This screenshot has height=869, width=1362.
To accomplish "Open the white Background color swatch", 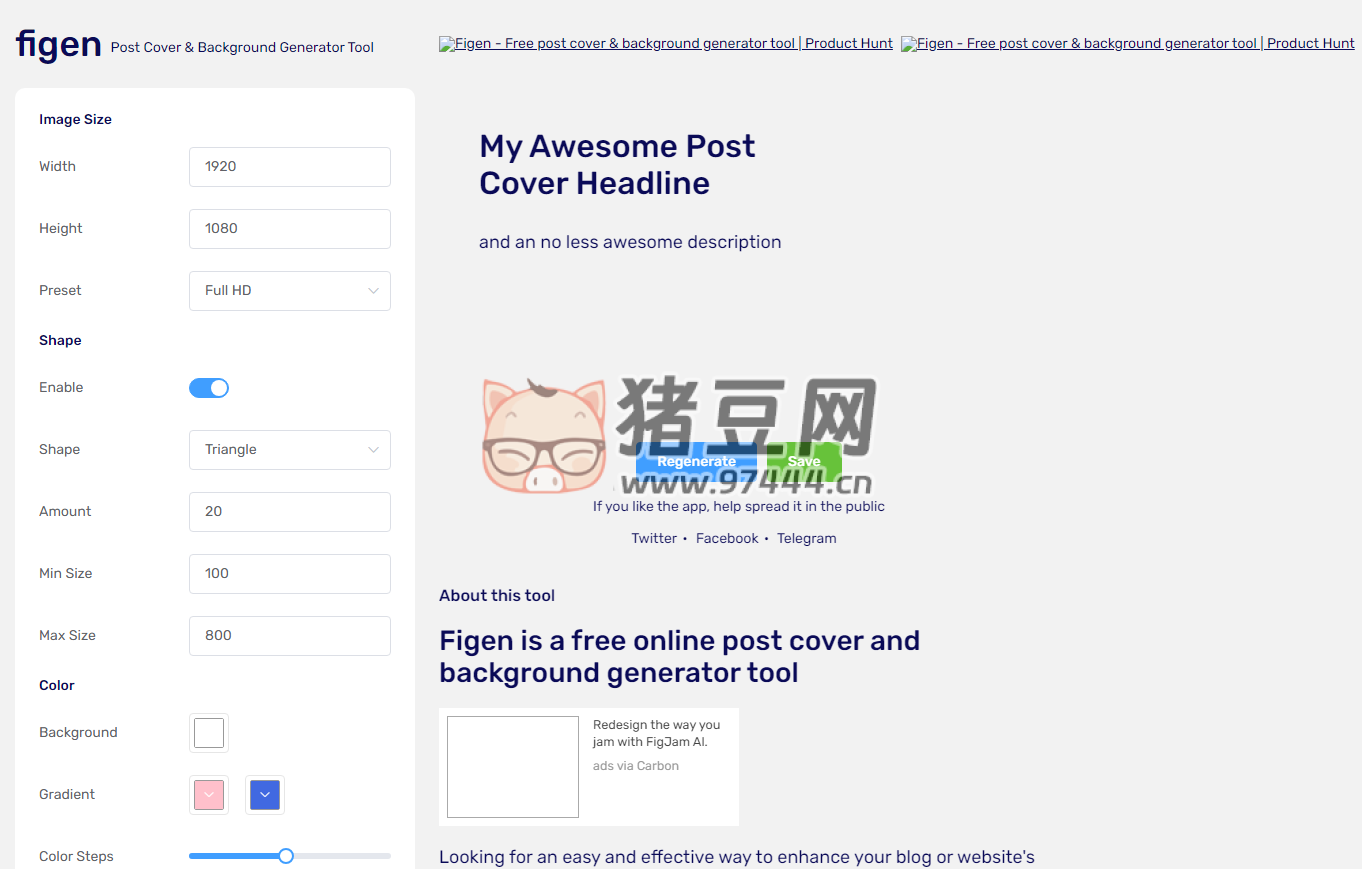I will click(x=209, y=733).
